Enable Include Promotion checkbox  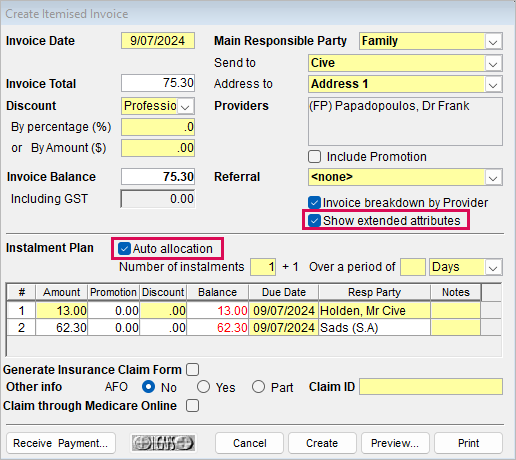[x=314, y=157]
